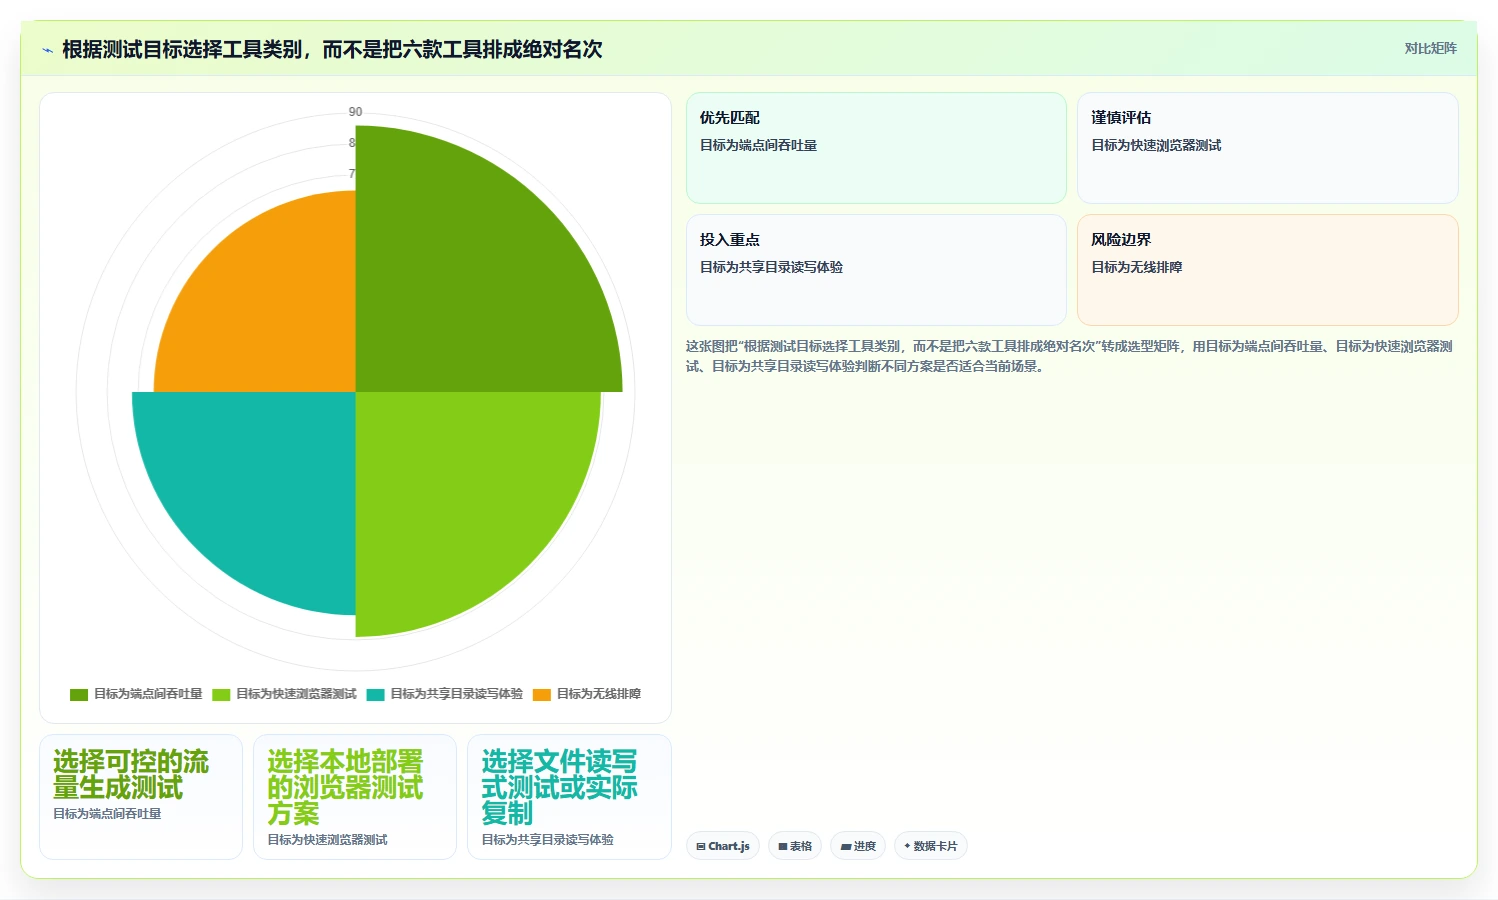
Task: Open the 投入重点 card
Action: (x=876, y=270)
